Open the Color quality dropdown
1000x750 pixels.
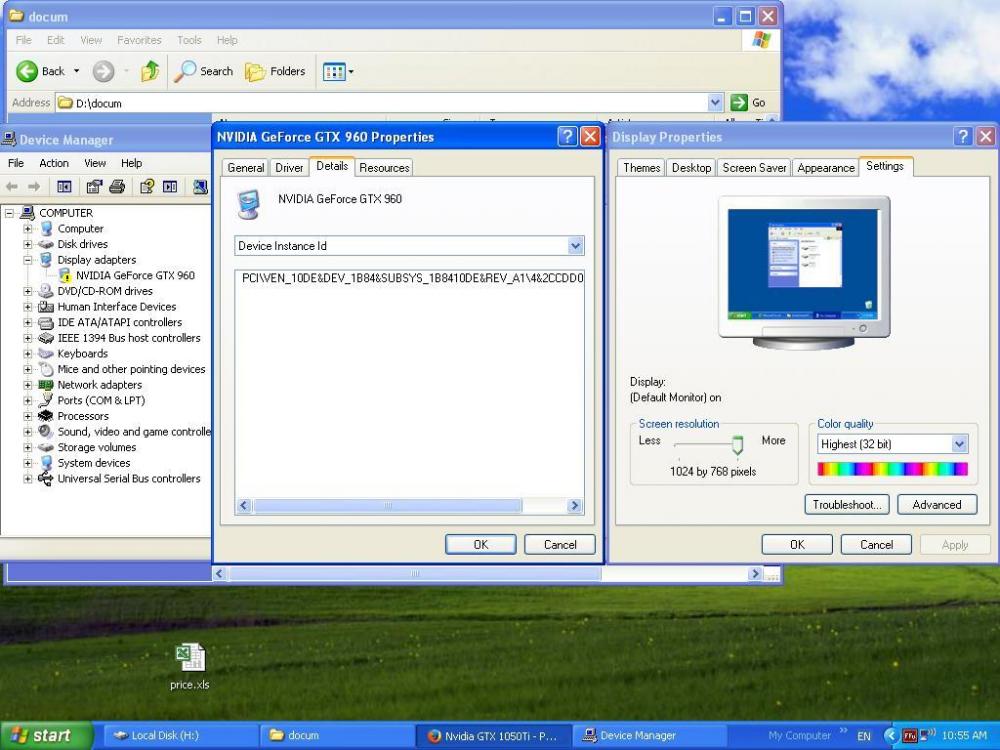coord(959,444)
